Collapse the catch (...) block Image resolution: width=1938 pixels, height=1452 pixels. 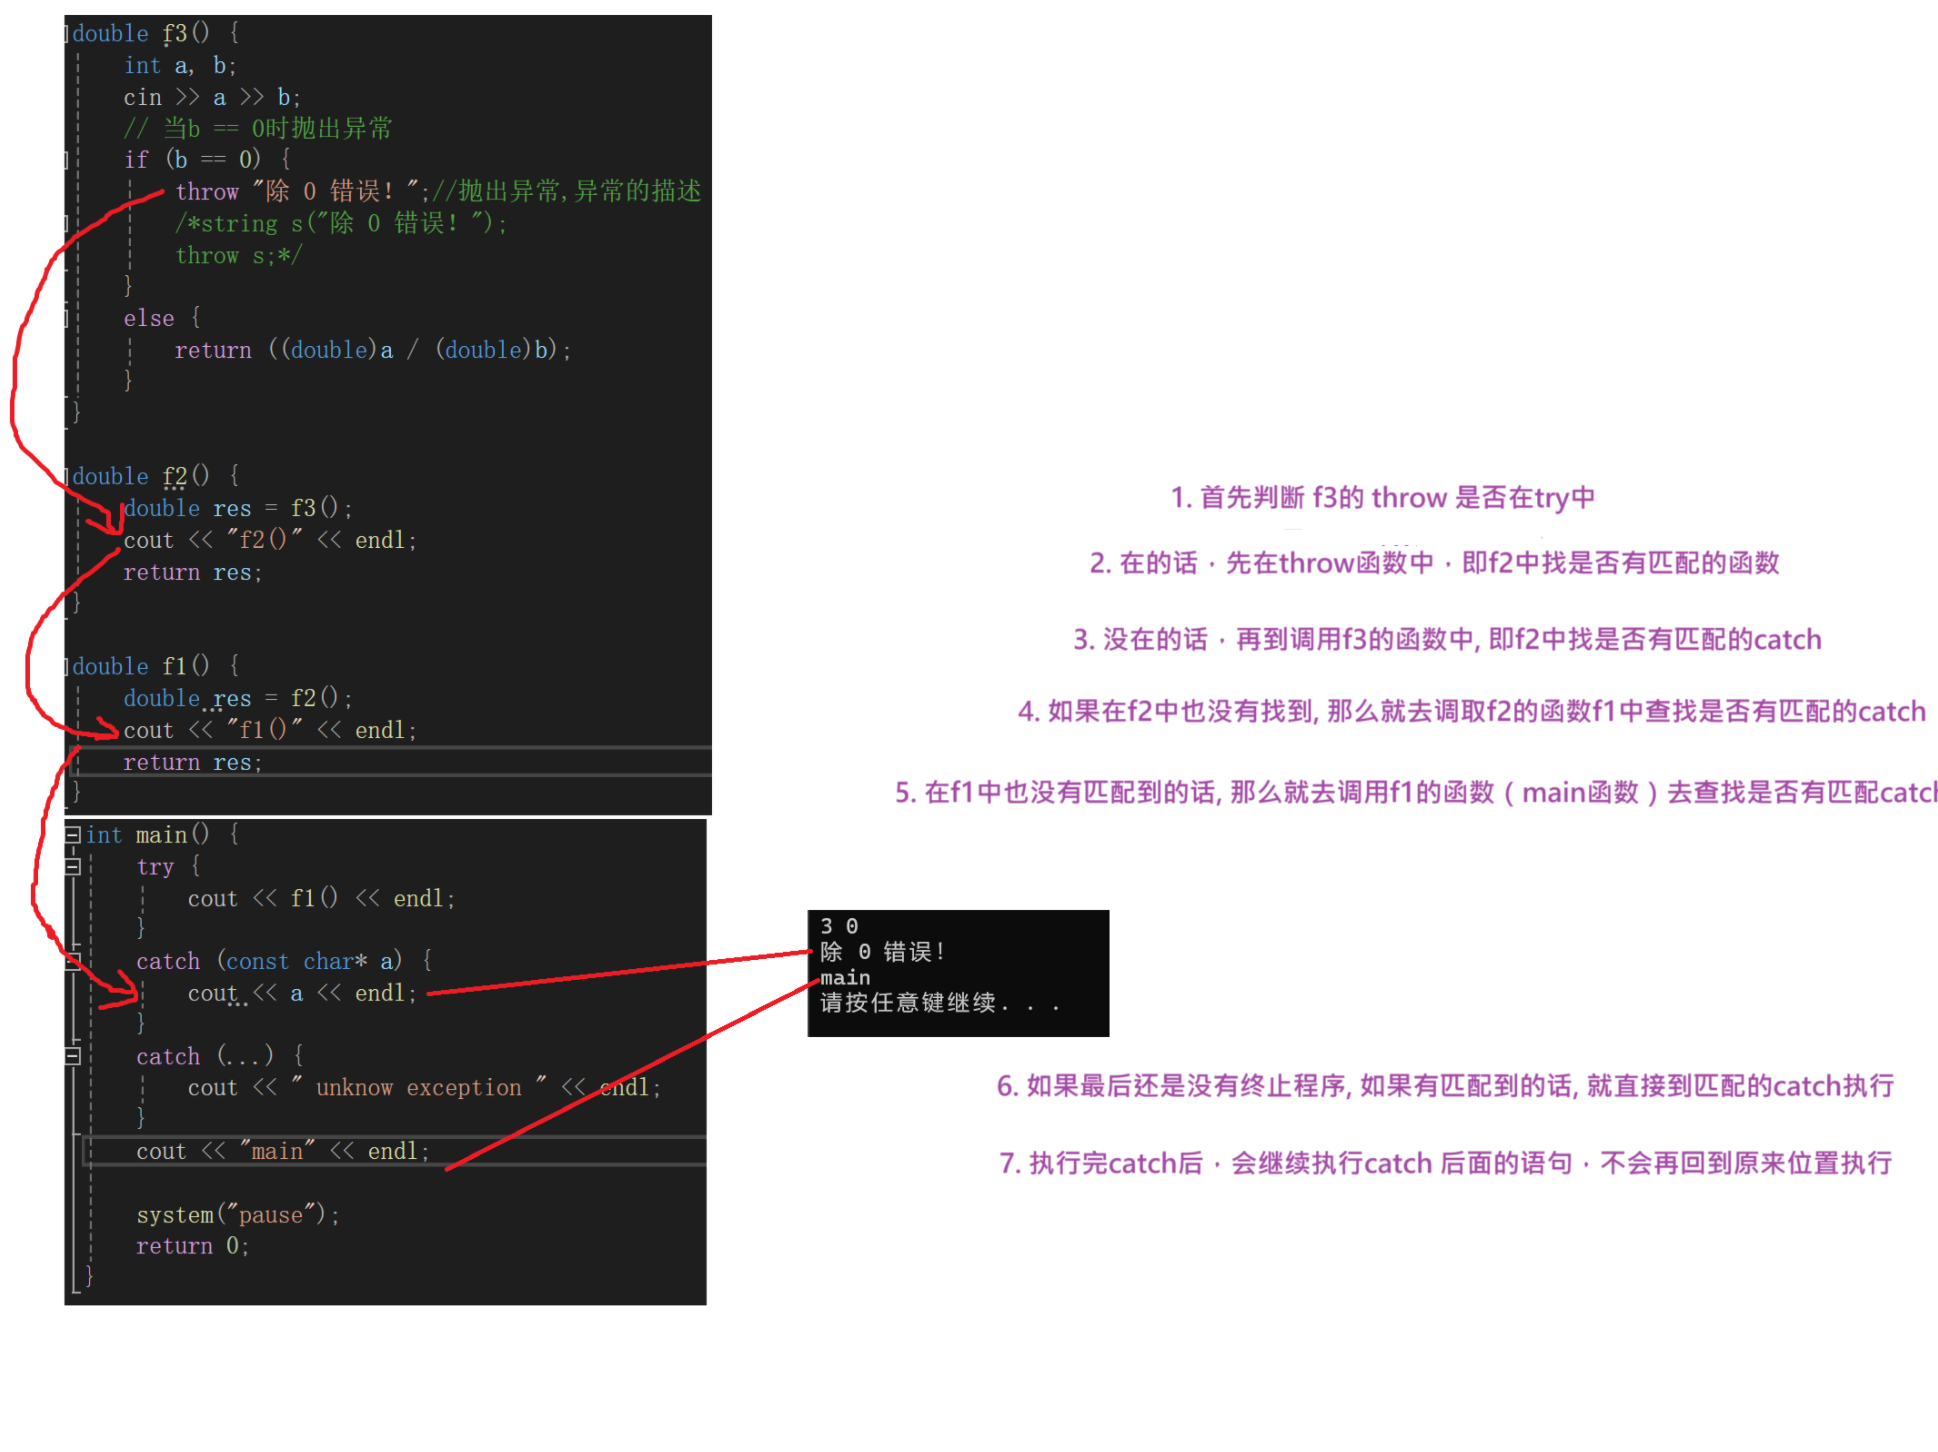click(x=73, y=1056)
